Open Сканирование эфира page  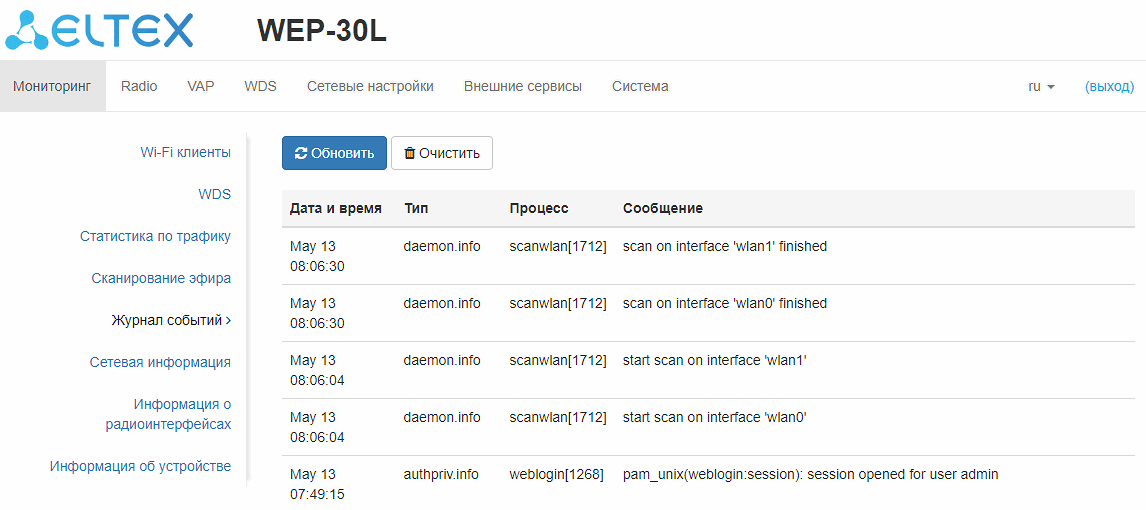tap(161, 278)
